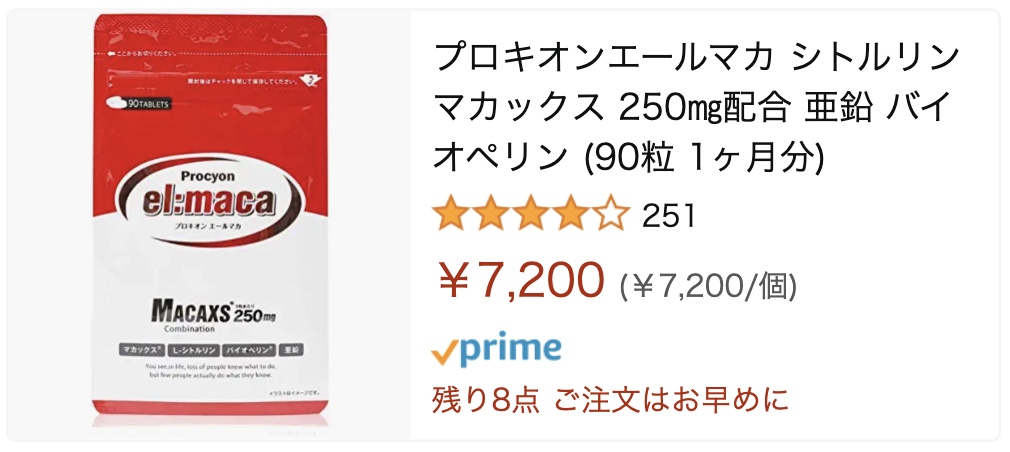Click the (￥7,200/個) unit price text

pyautogui.click(x=708, y=285)
